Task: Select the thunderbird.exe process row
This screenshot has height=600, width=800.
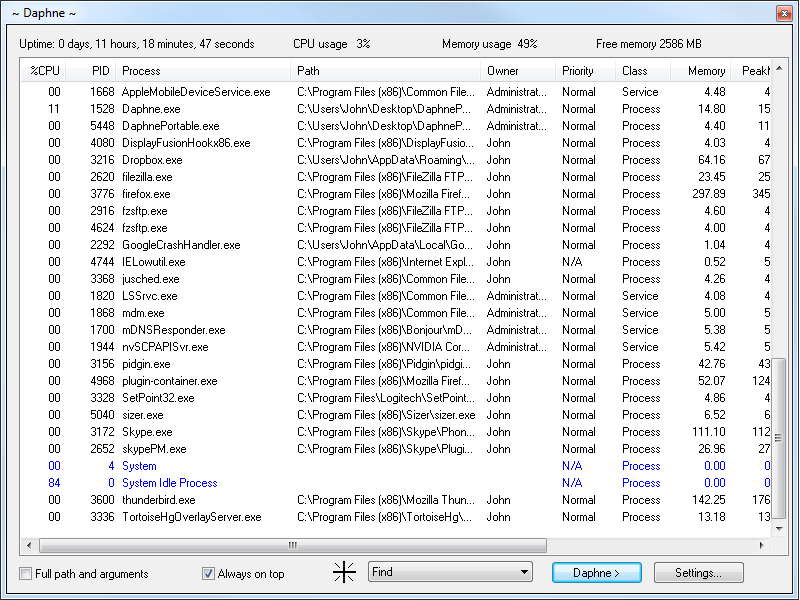Action: click(x=158, y=500)
